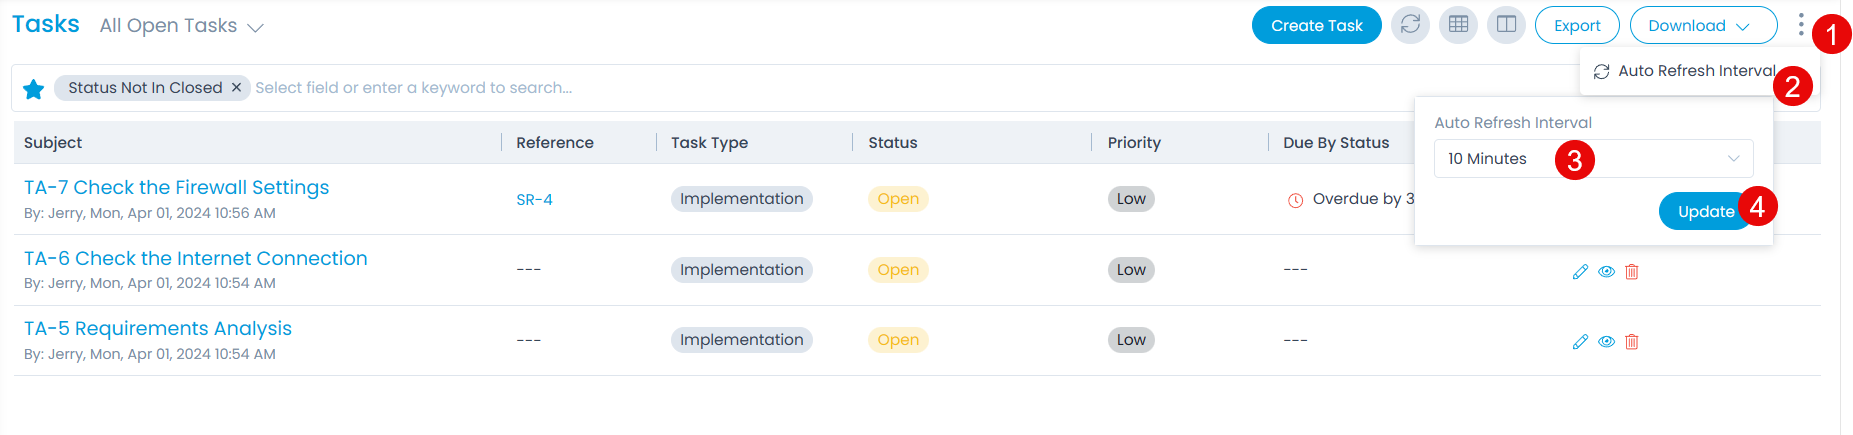Edit the TA-5 task with pencil icon

1580,342
